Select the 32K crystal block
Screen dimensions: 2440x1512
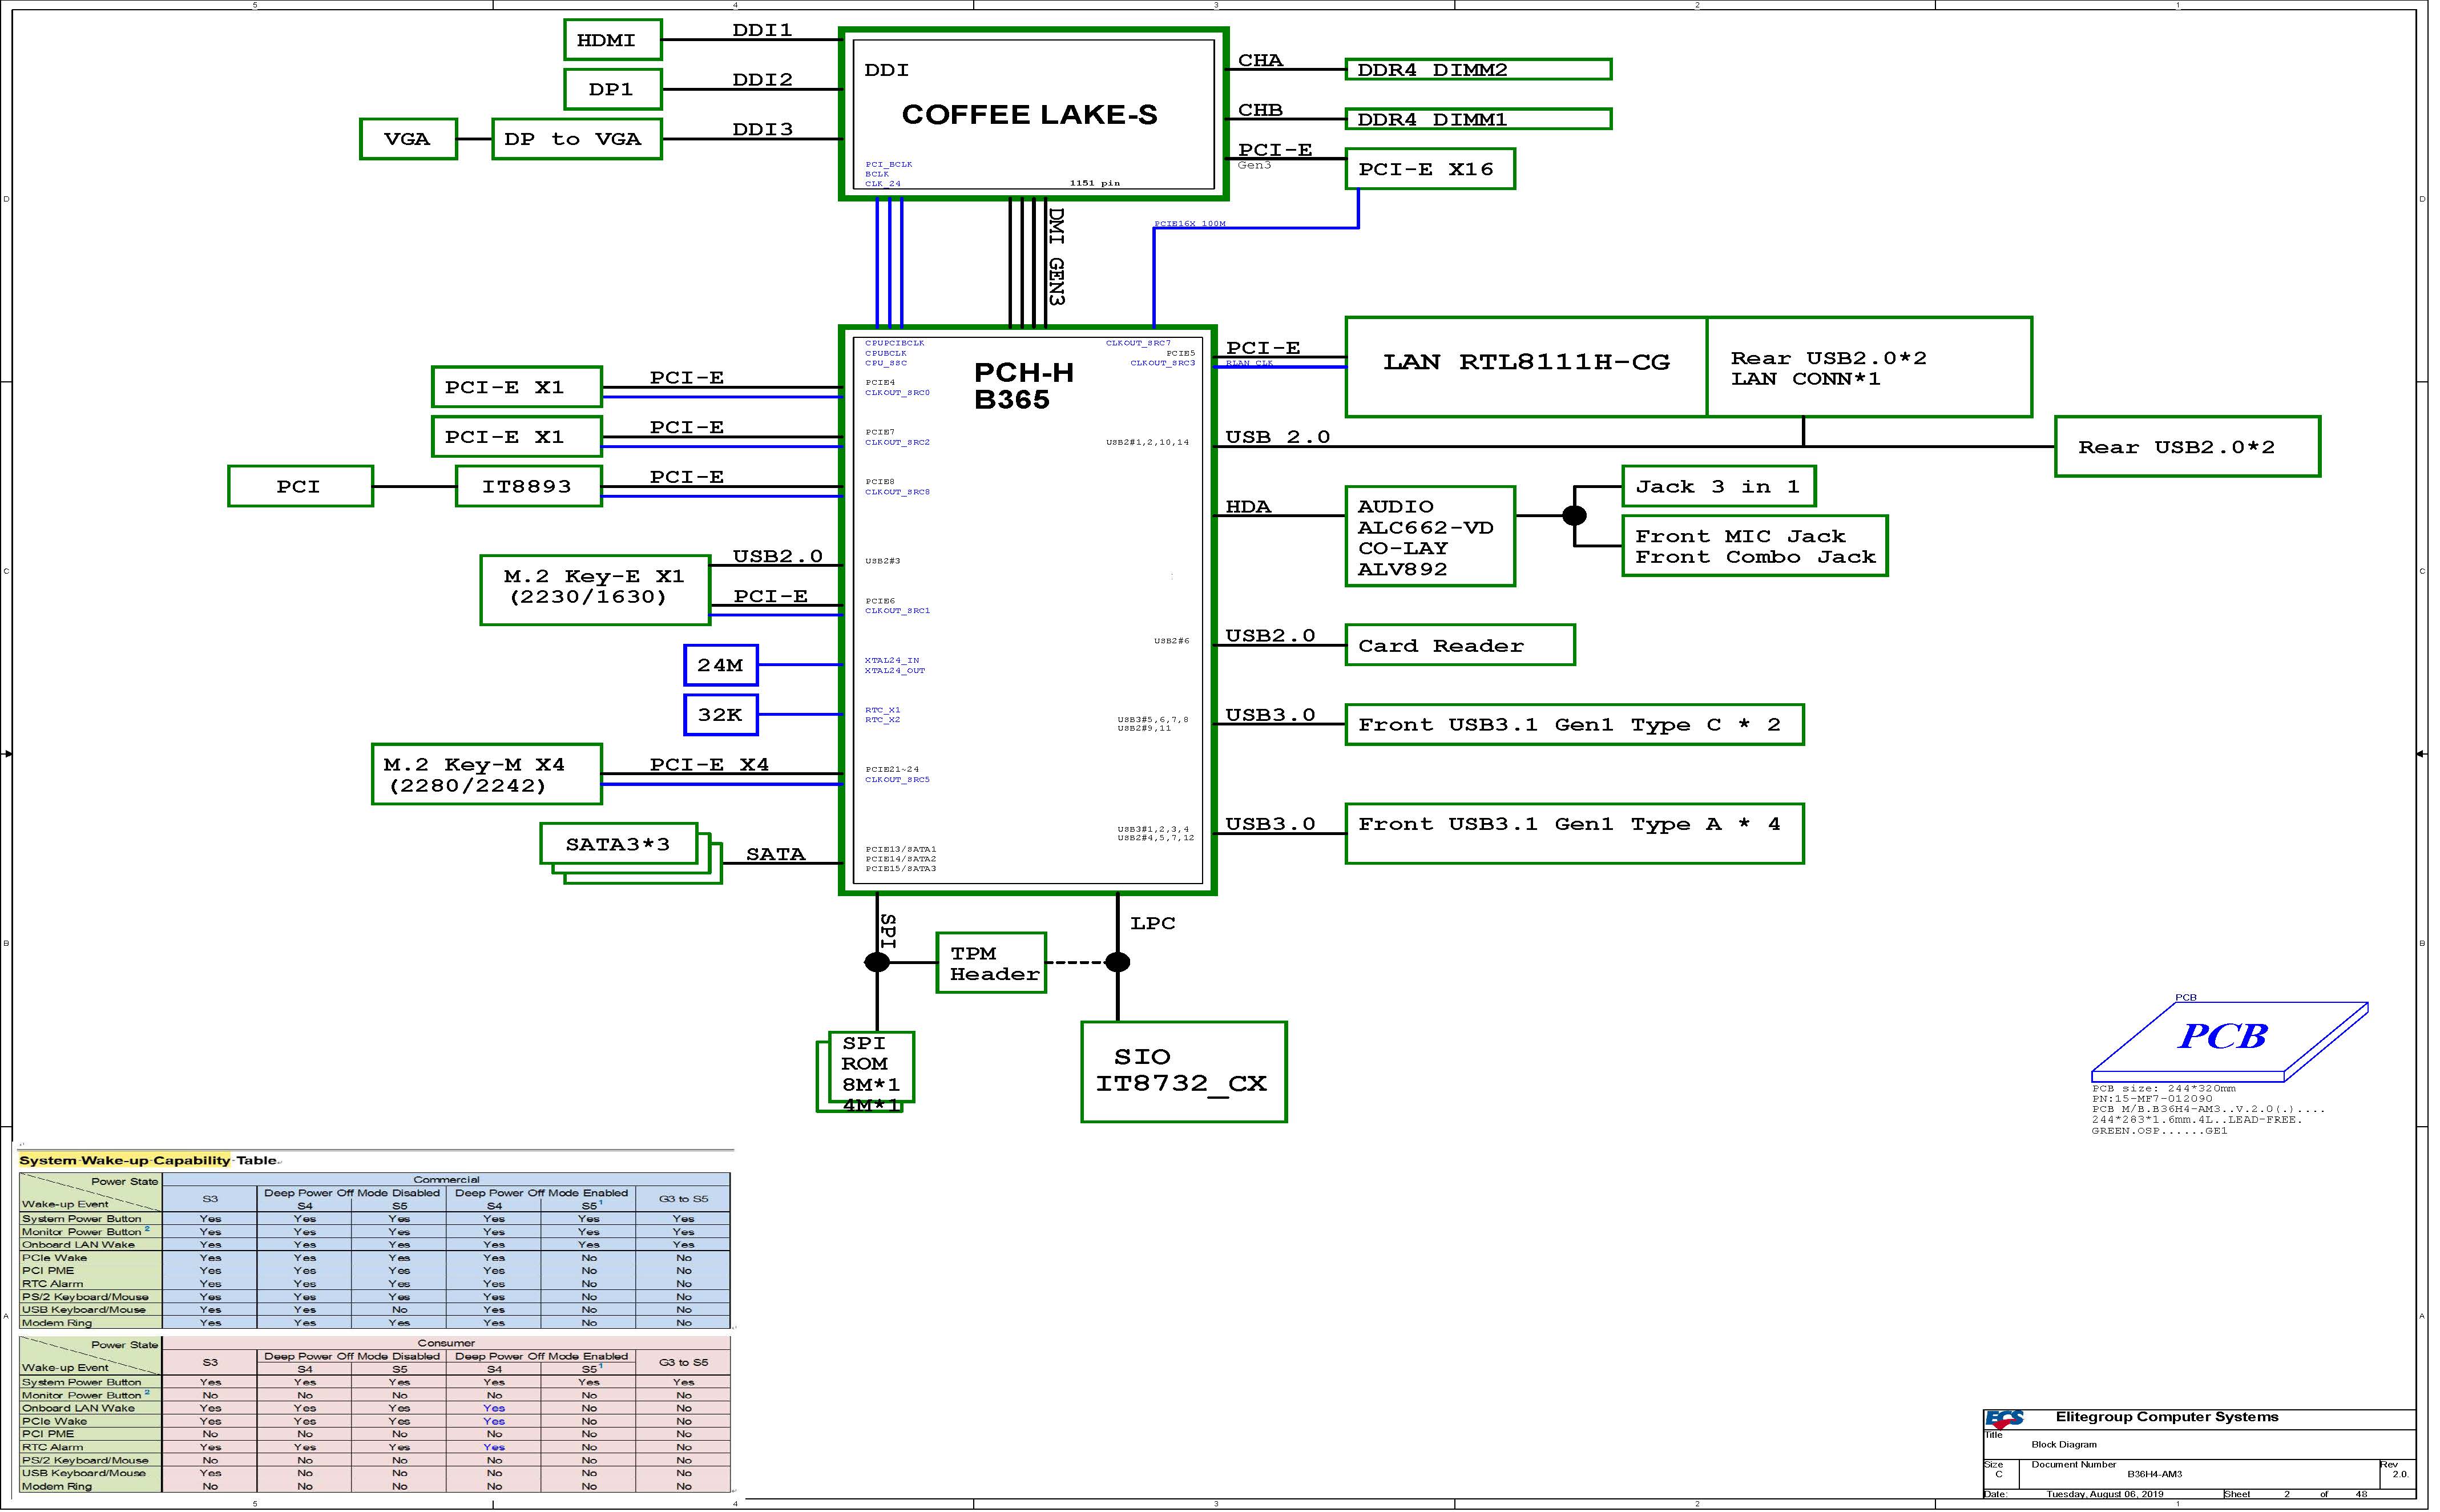[720, 715]
